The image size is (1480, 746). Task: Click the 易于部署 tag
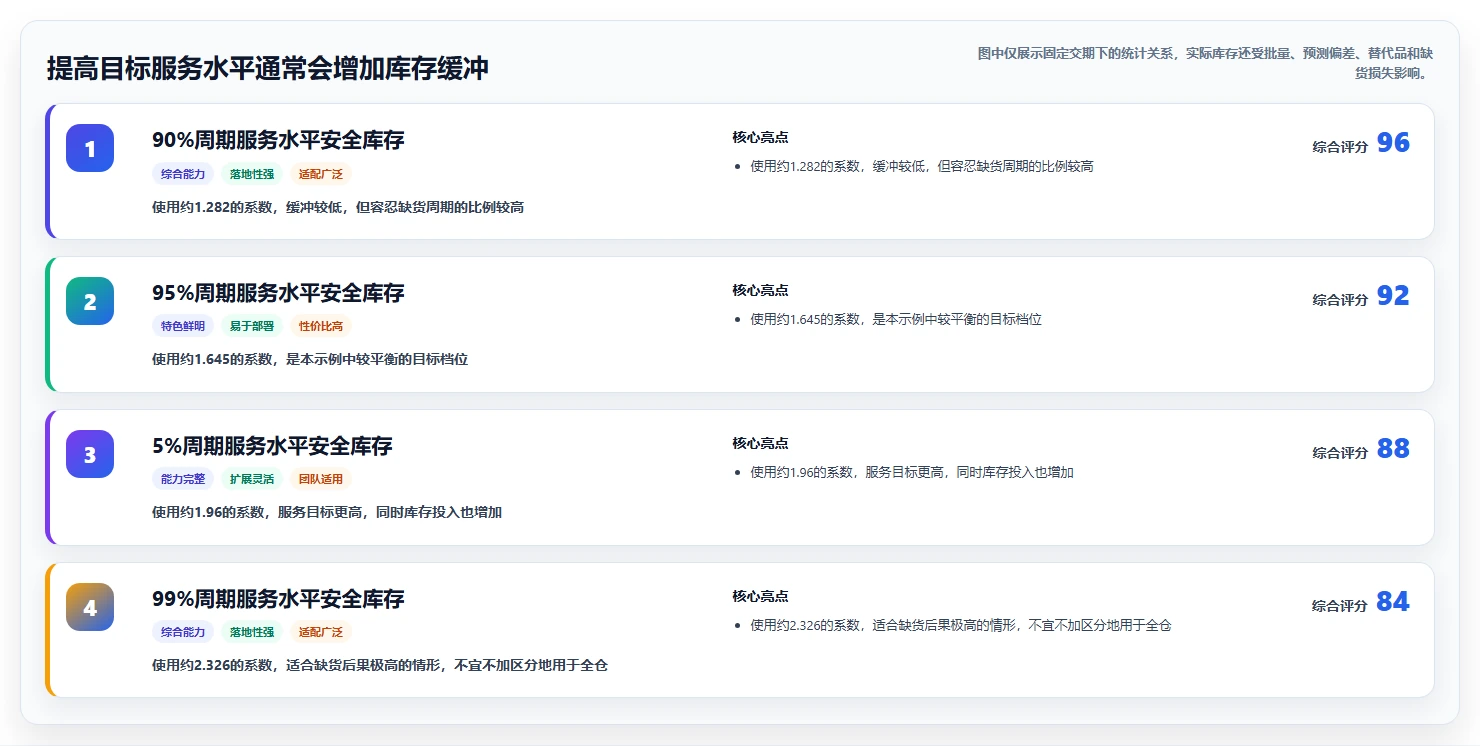[252, 326]
